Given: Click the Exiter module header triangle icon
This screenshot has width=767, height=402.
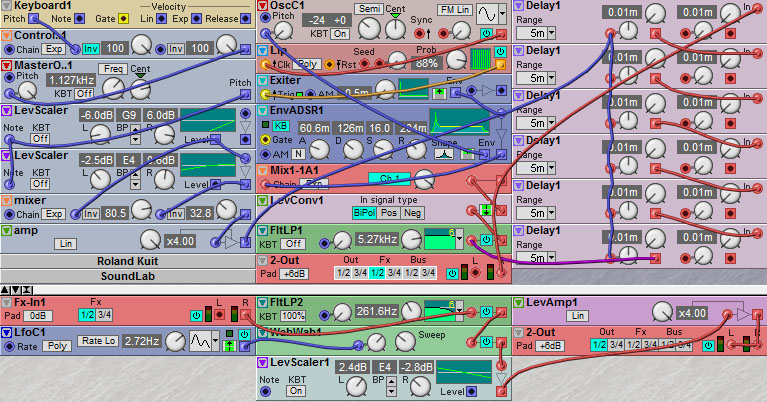Looking at the screenshot, I should click(x=262, y=81).
